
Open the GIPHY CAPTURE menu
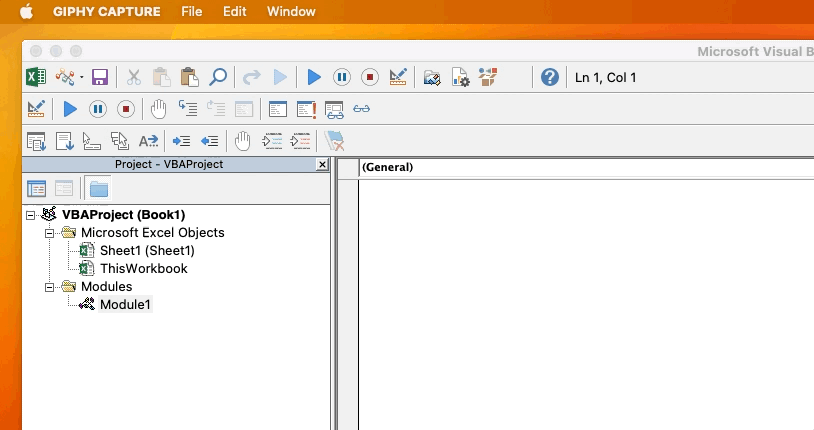click(106, 11)
